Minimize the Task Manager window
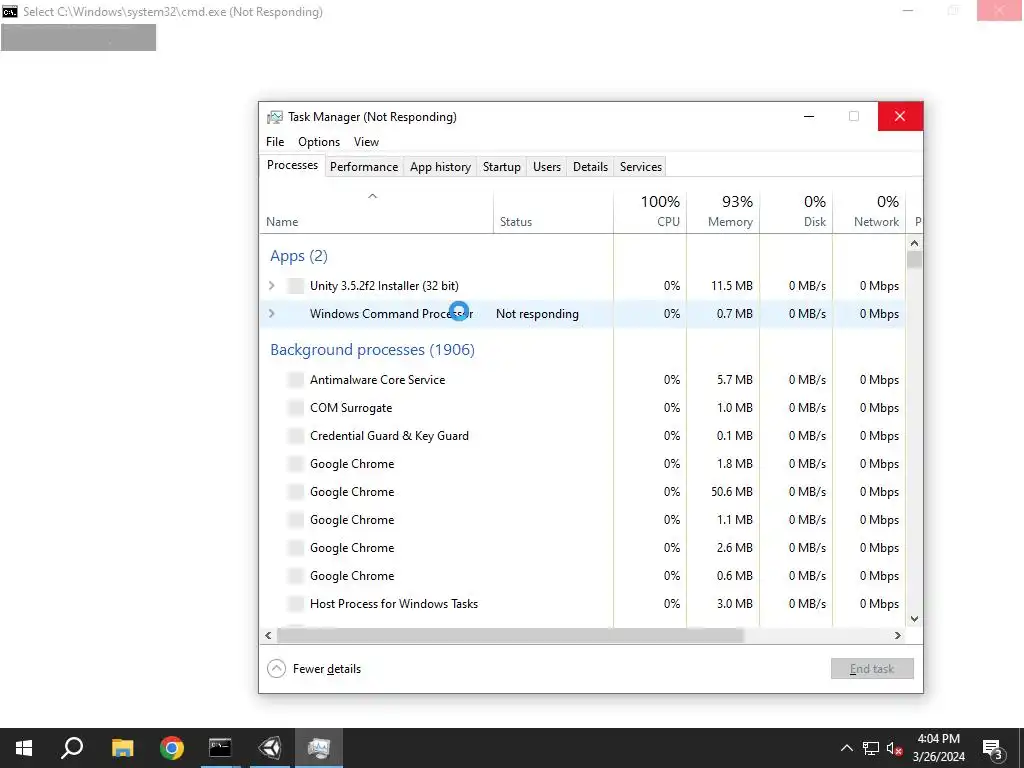 pyautogui.click(x=809, y=116)
